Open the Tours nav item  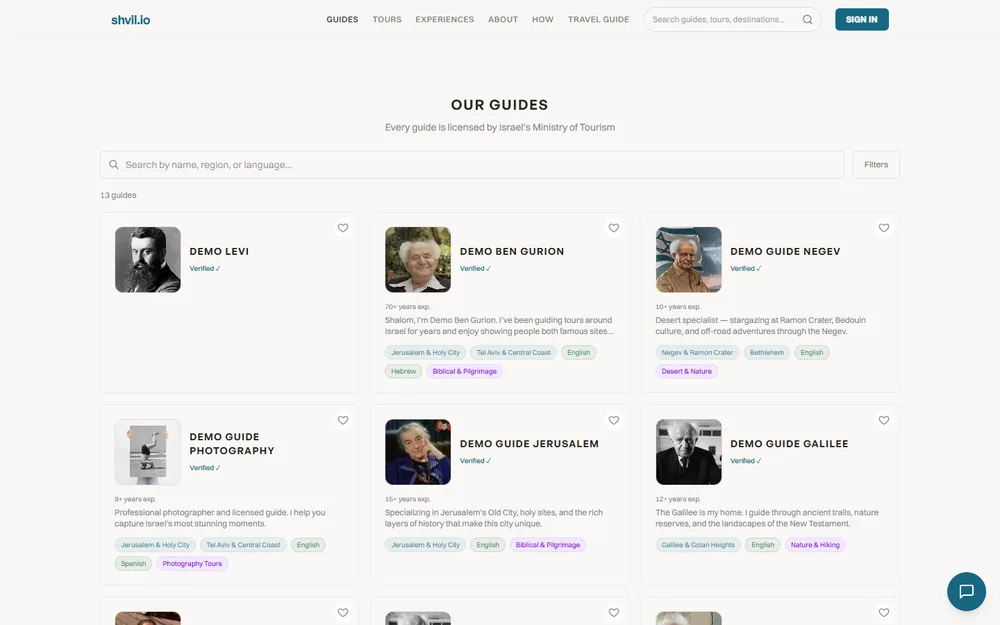pyautogui.click(x=387, y=20)
